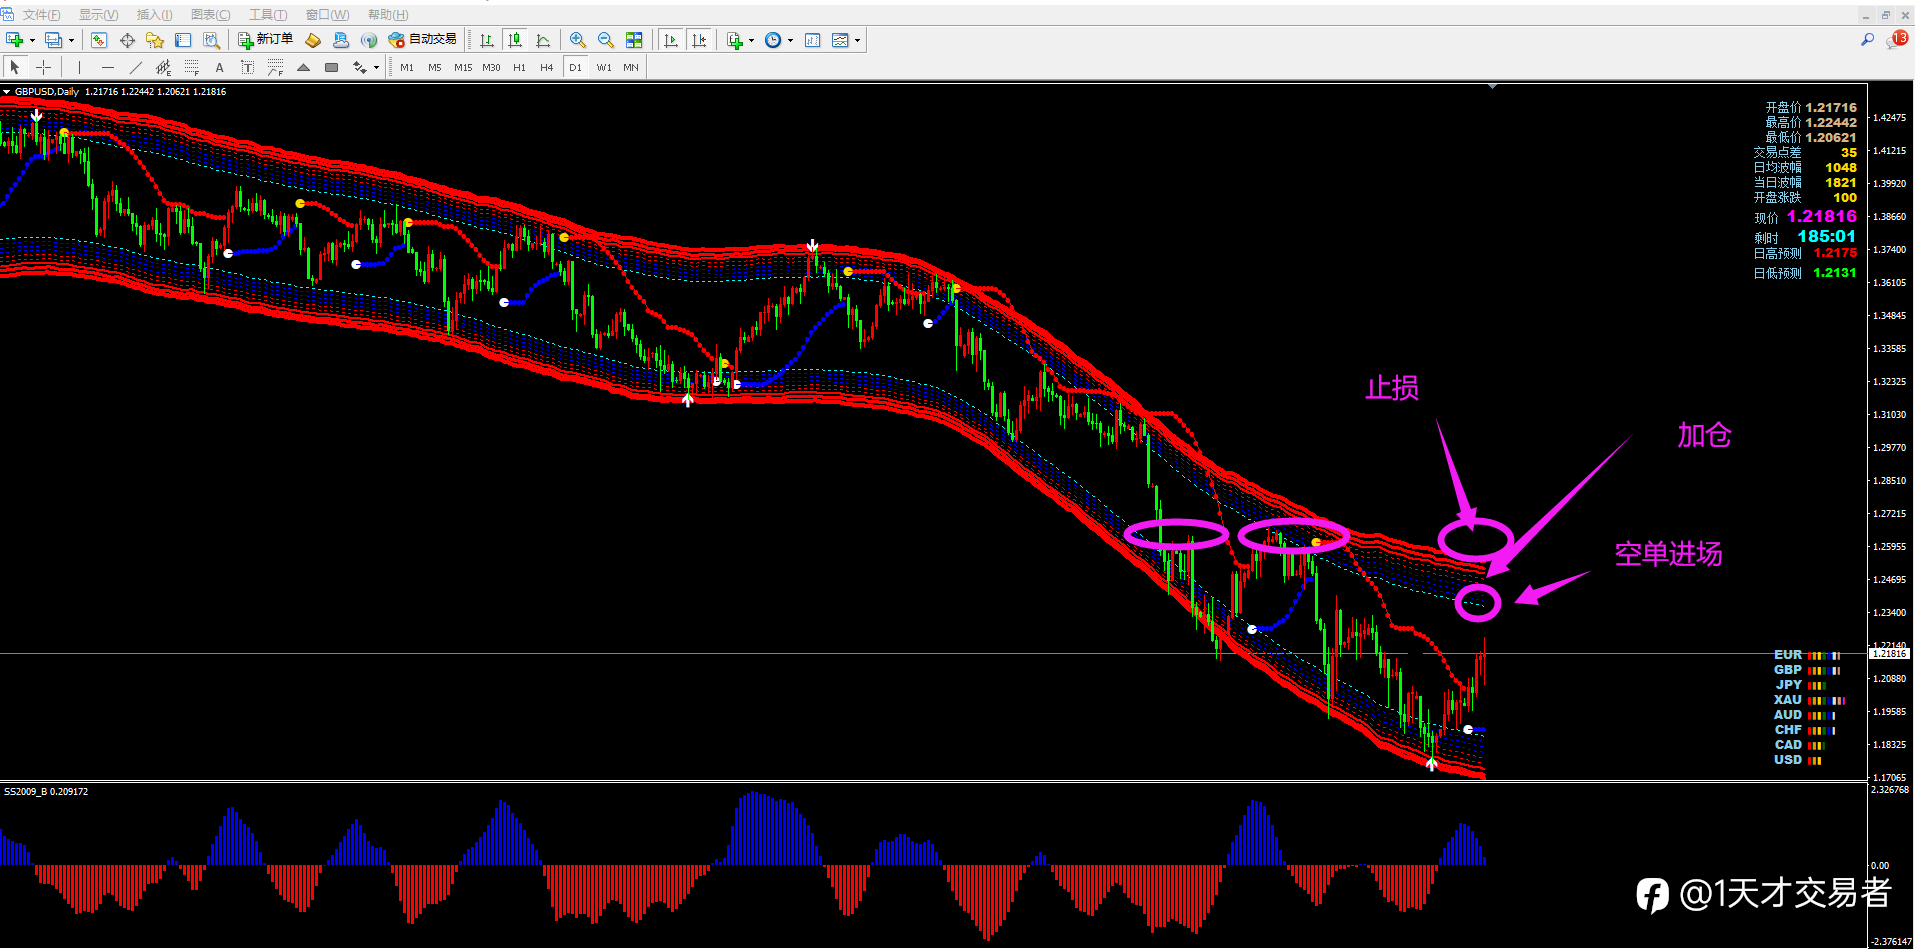Open the search magnifier at top right
This screenshot has height=949, width=1915.
click(x=1867, y=40)
